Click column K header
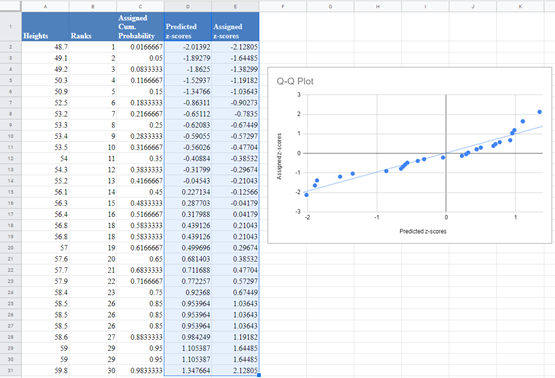555x378 pixels. point(520,6)
